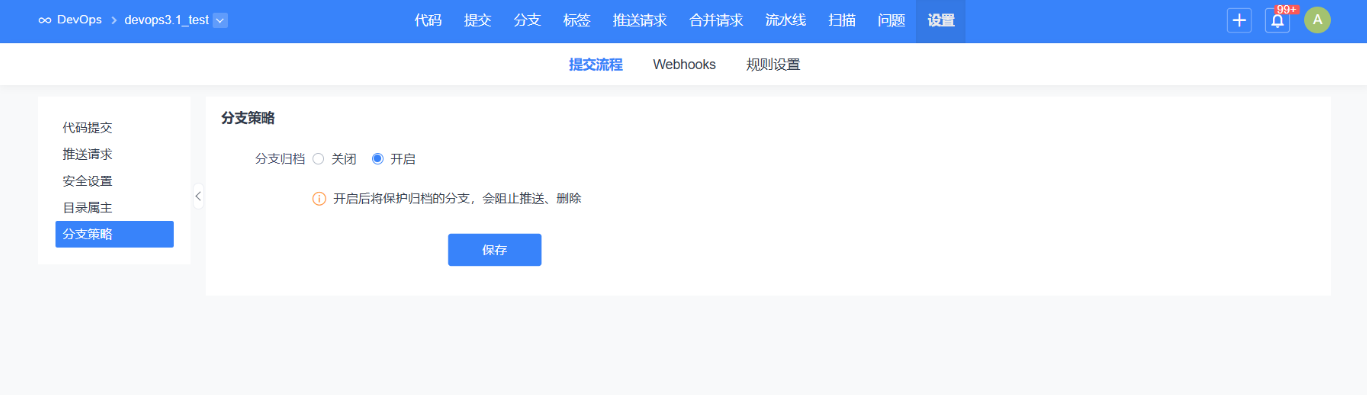Switch to Webhooks tab
The height and width of the screenshot is (395, 1367).
[684, 64]
